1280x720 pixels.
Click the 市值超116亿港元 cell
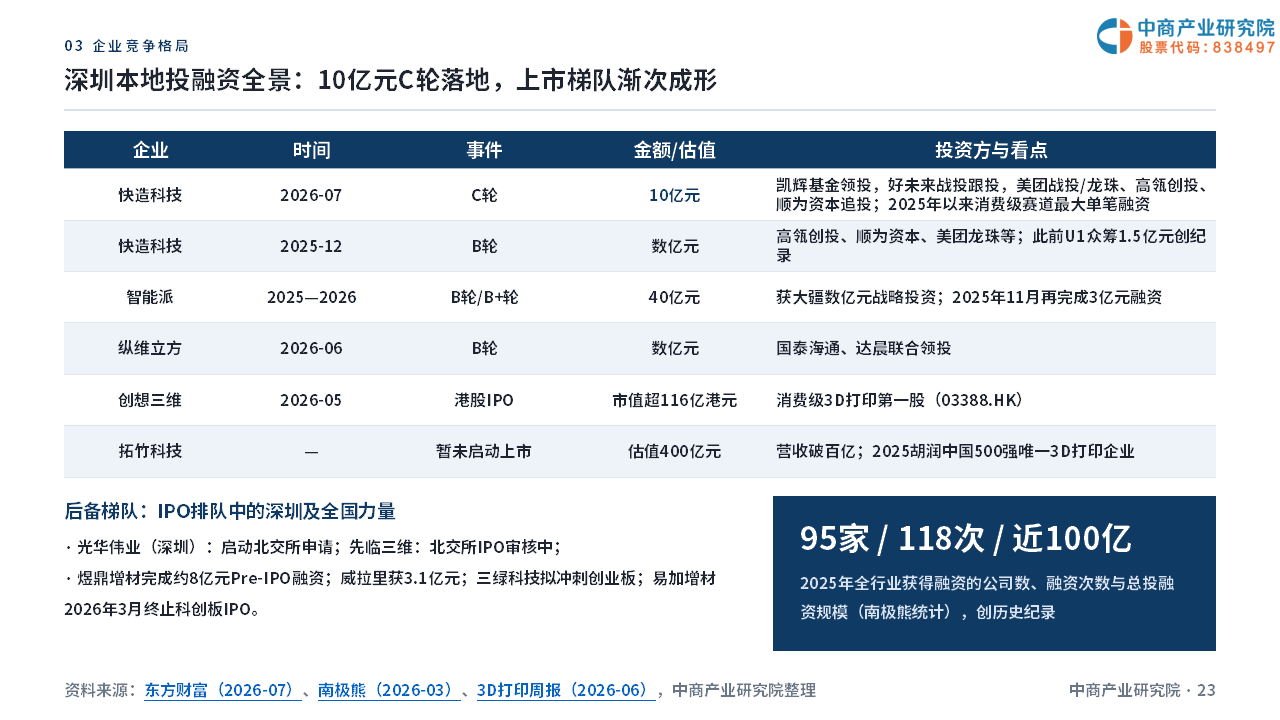(x=675, y=400)
